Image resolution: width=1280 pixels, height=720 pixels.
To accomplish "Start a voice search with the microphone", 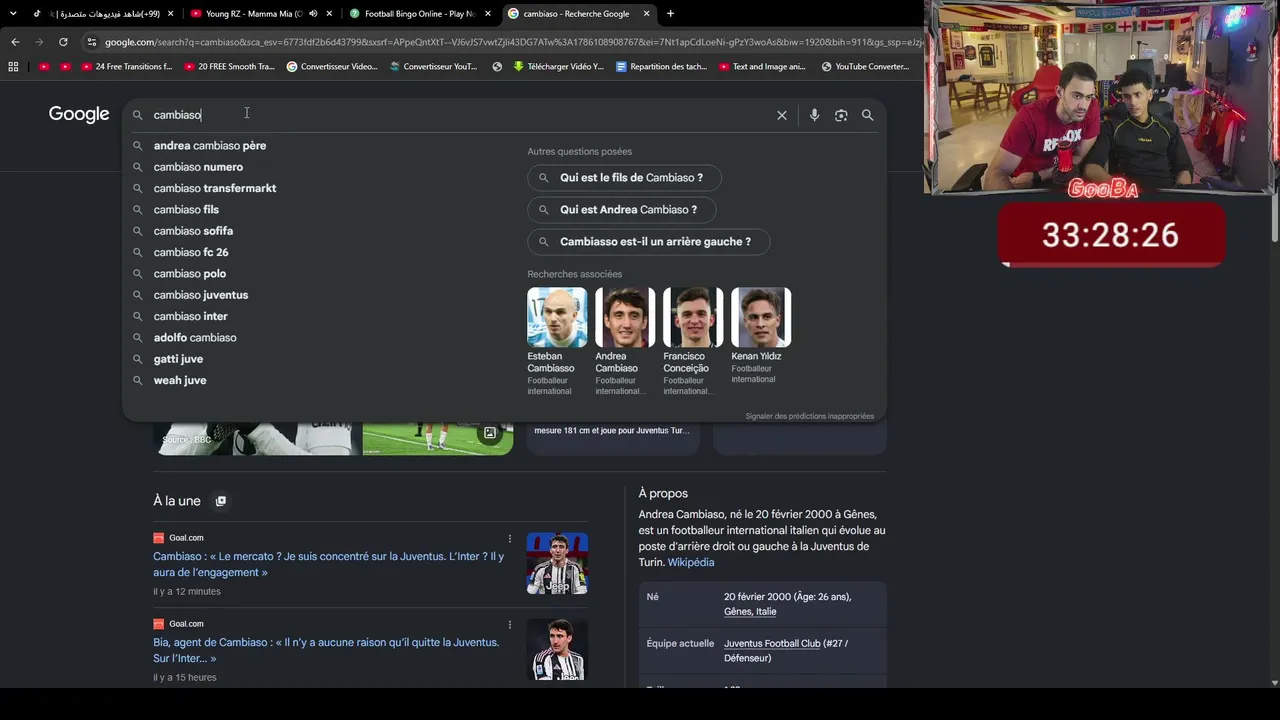I will [814, 115].
